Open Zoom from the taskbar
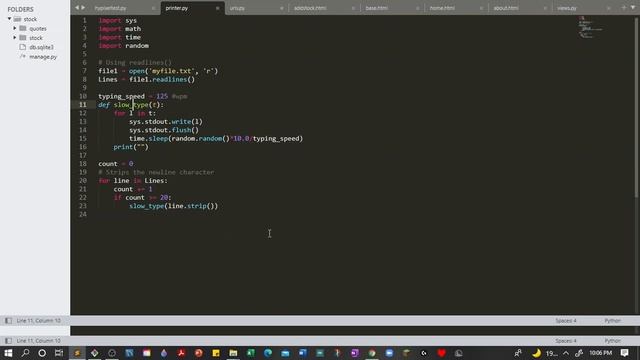This screenshot has height=360, width=640. pos(389,353)
